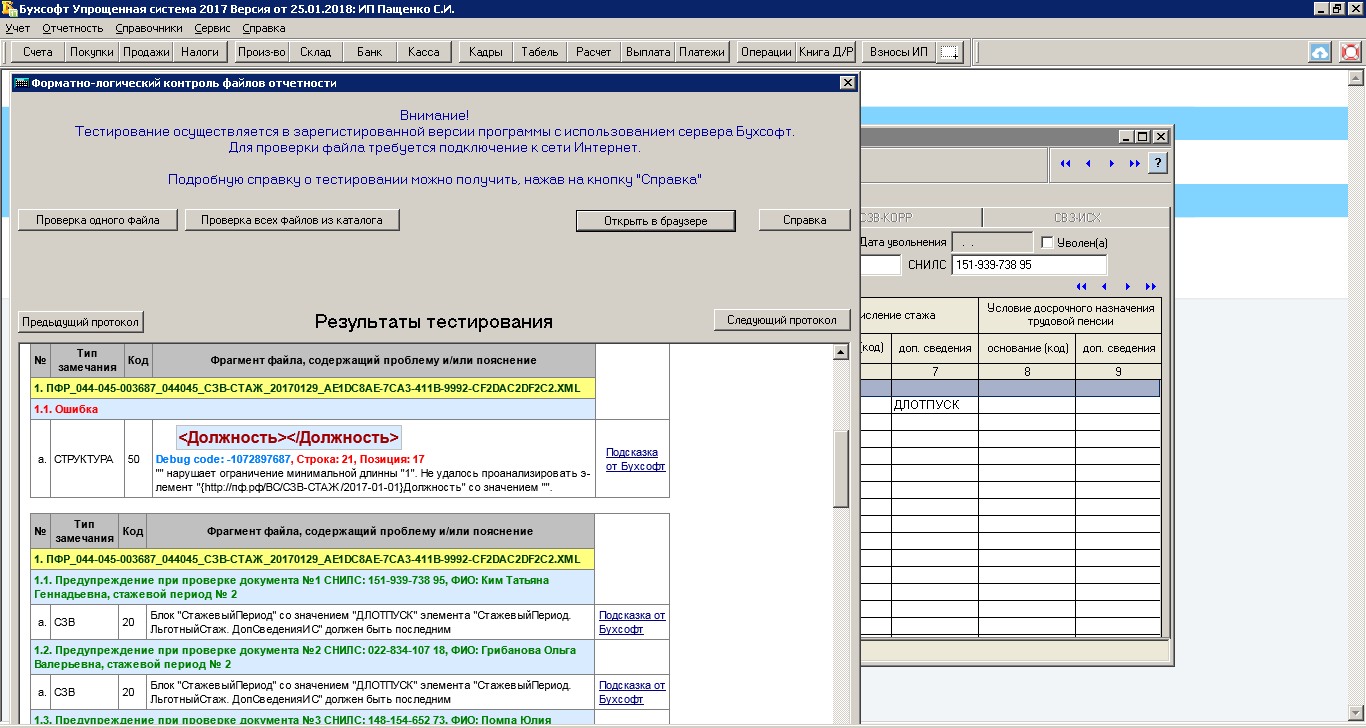Toggle the Уволен(а) checkbox
Viewport: 1366px width, 728px height.
(x=1047, y=243)
